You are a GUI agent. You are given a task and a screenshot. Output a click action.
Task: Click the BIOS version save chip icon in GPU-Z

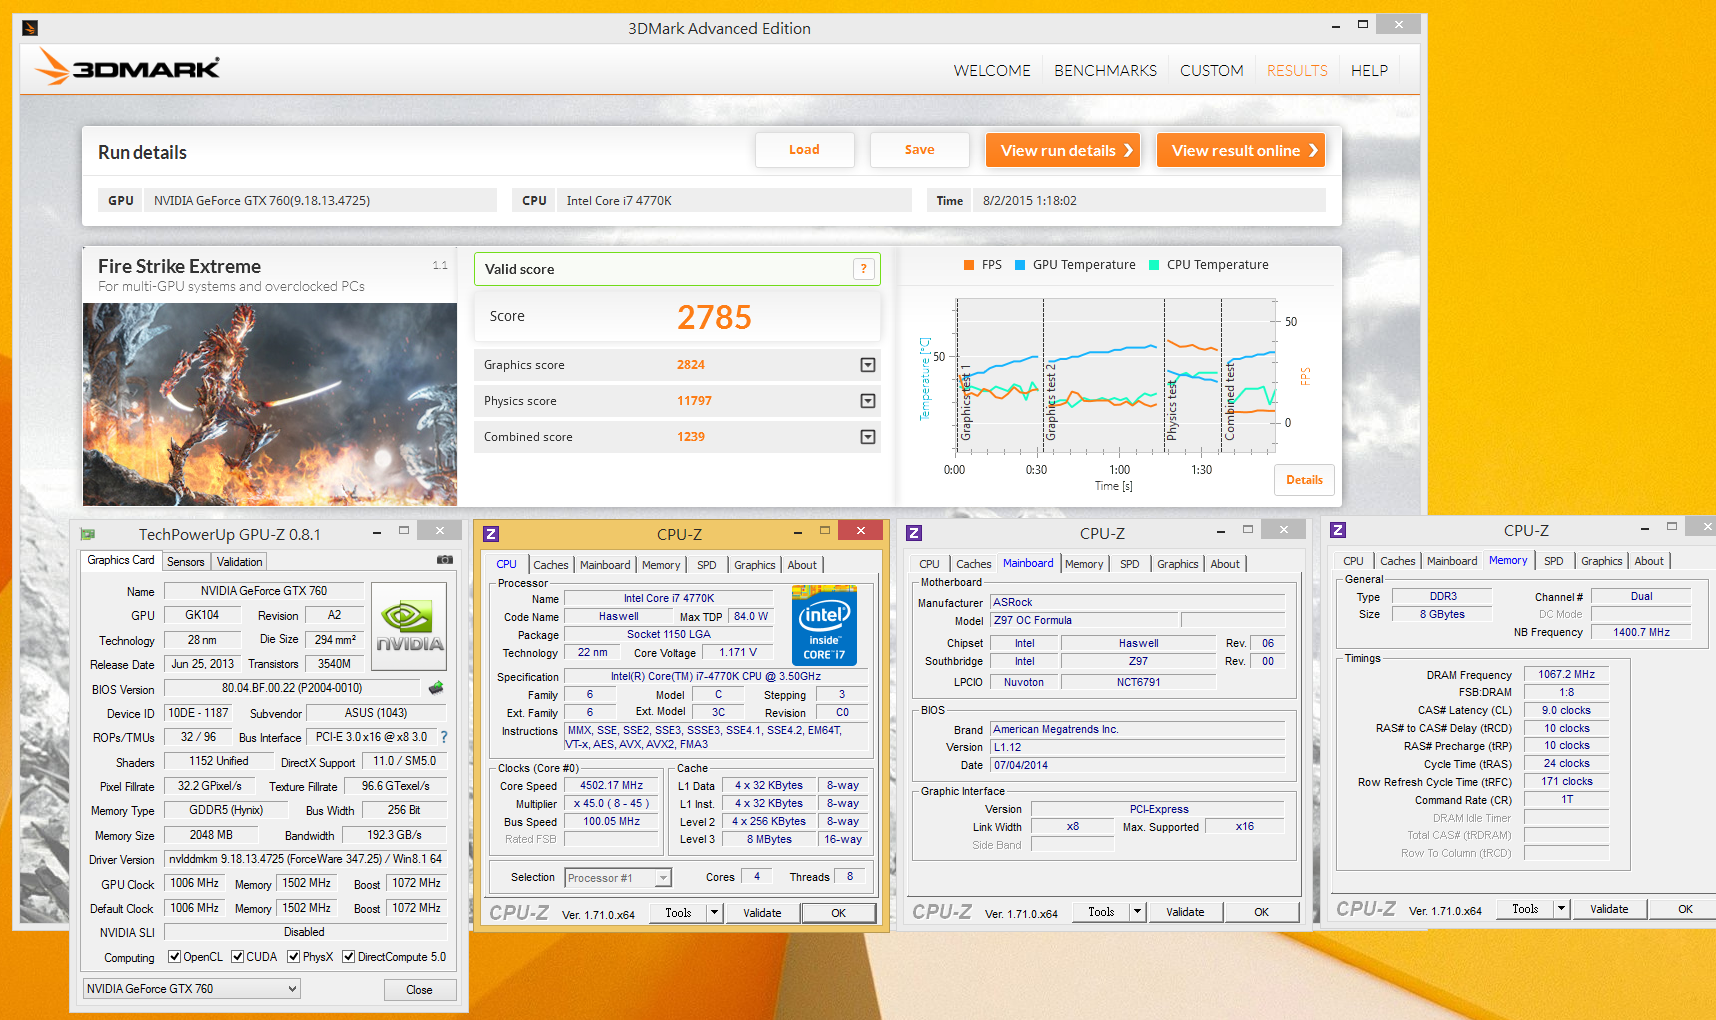[x=436, y=688]
